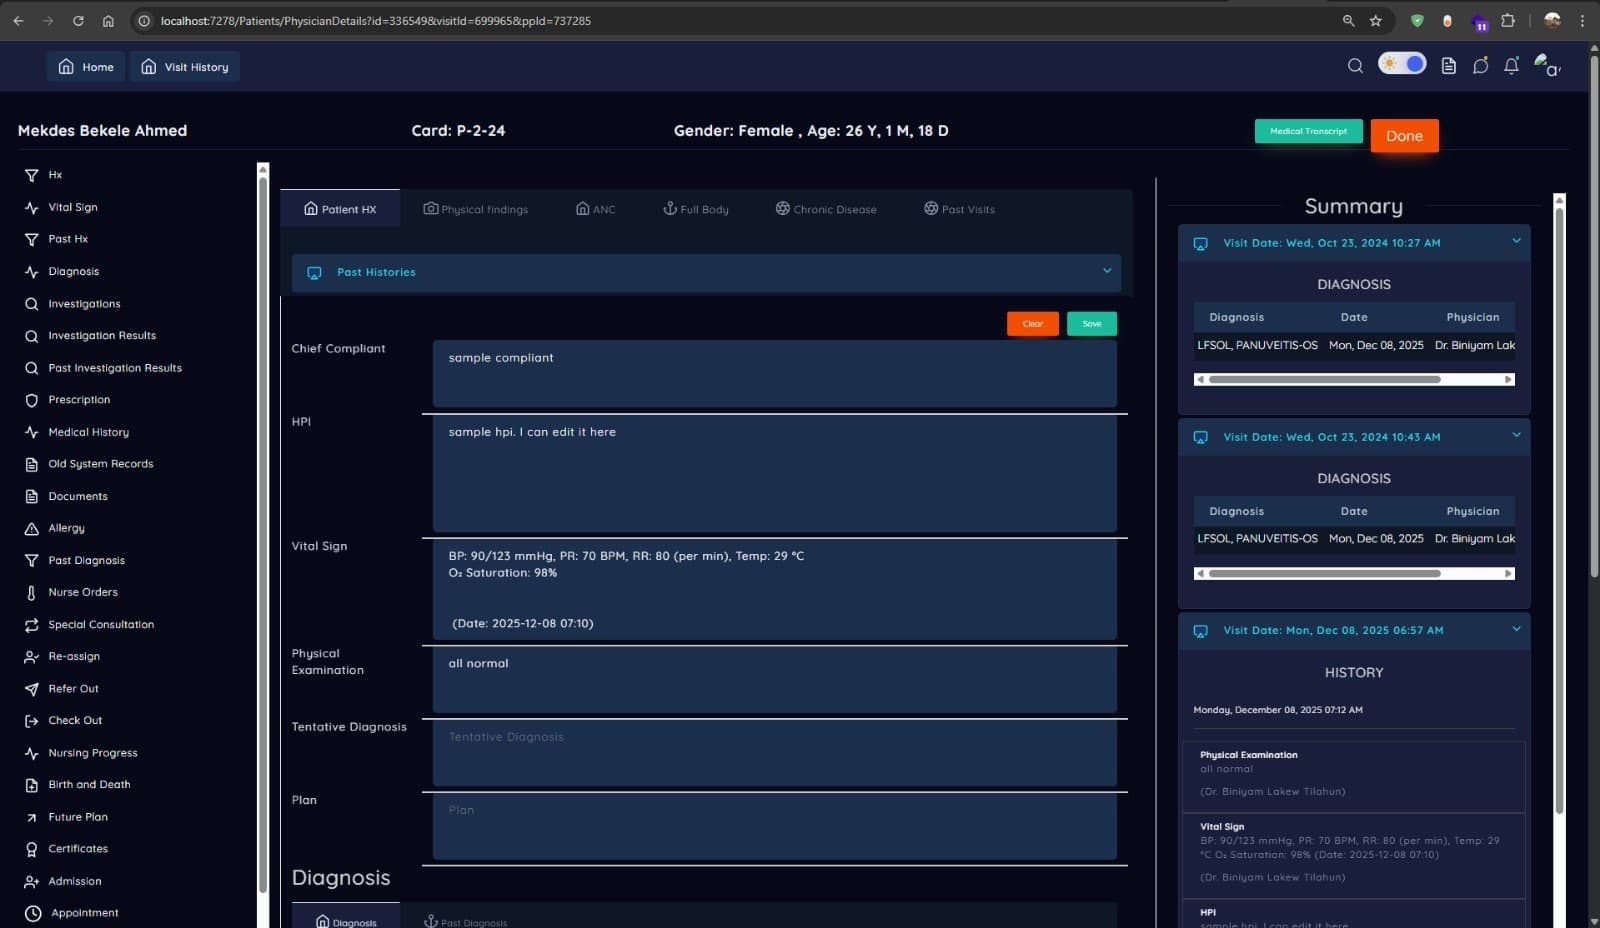
Task: Open the browser extensions puzzle icon
Action: click(1508, 20)
